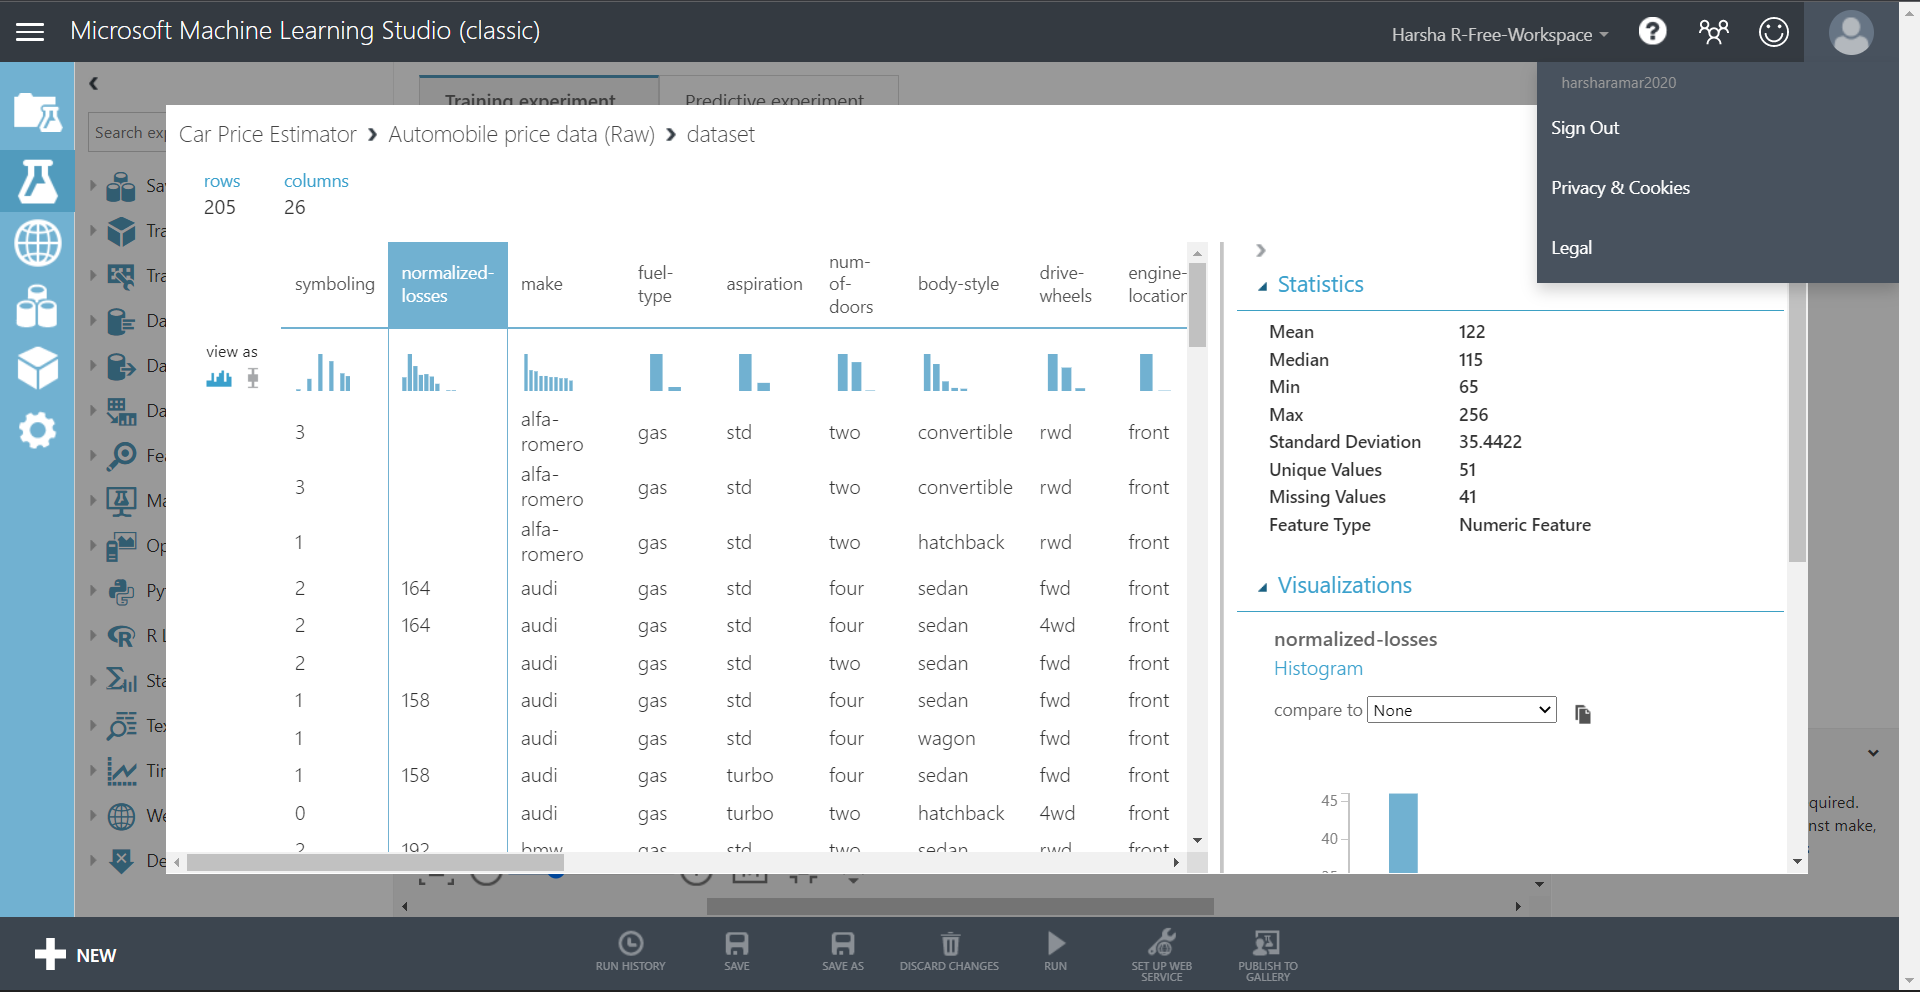Click Run History in bottom bar
The image size is (1920, 992).
tap(630, 951)
